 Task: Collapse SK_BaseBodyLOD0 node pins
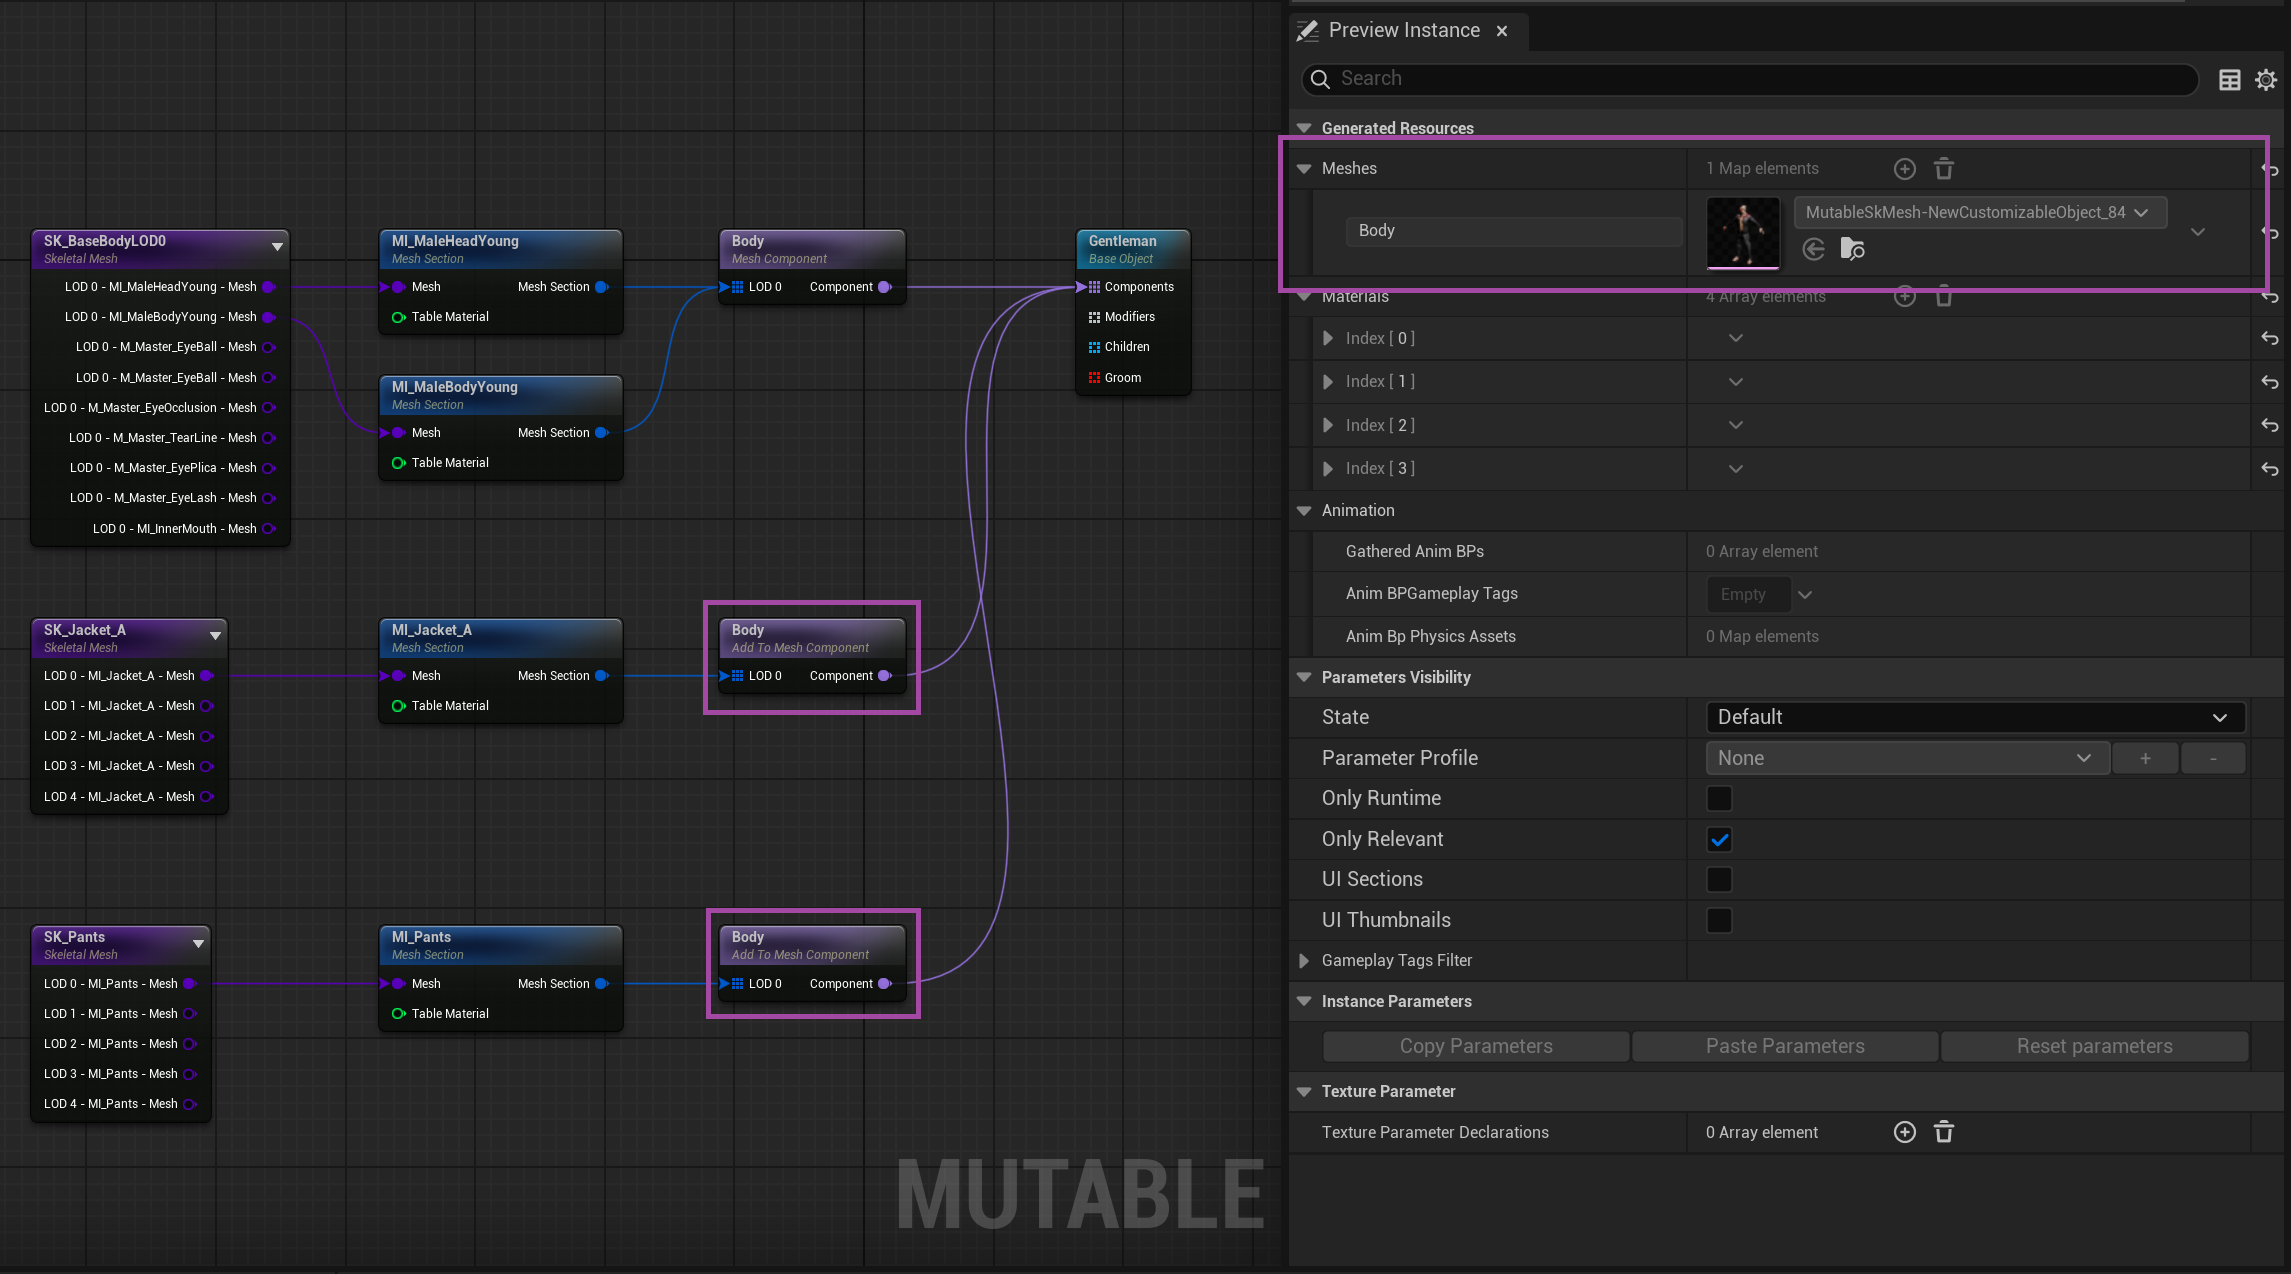[277, 246]
